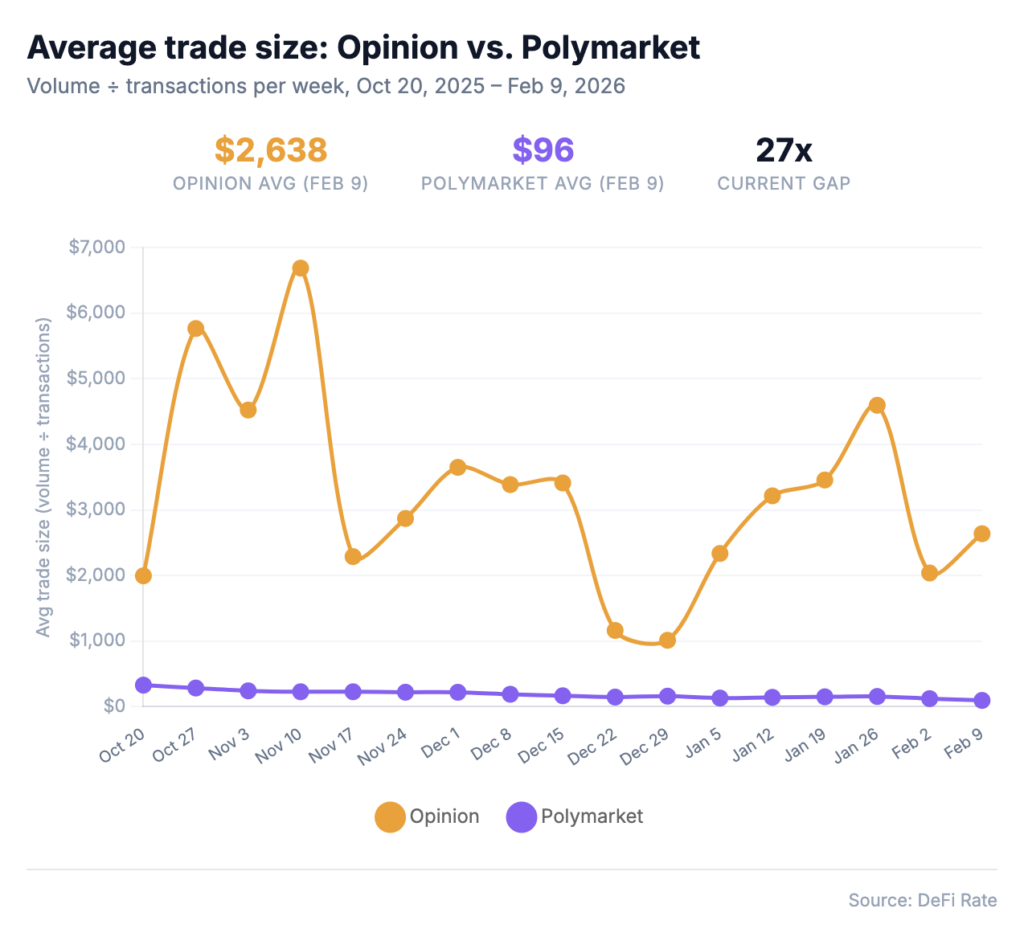Click the Opinion data point for Jan 26

click(877, 405)
